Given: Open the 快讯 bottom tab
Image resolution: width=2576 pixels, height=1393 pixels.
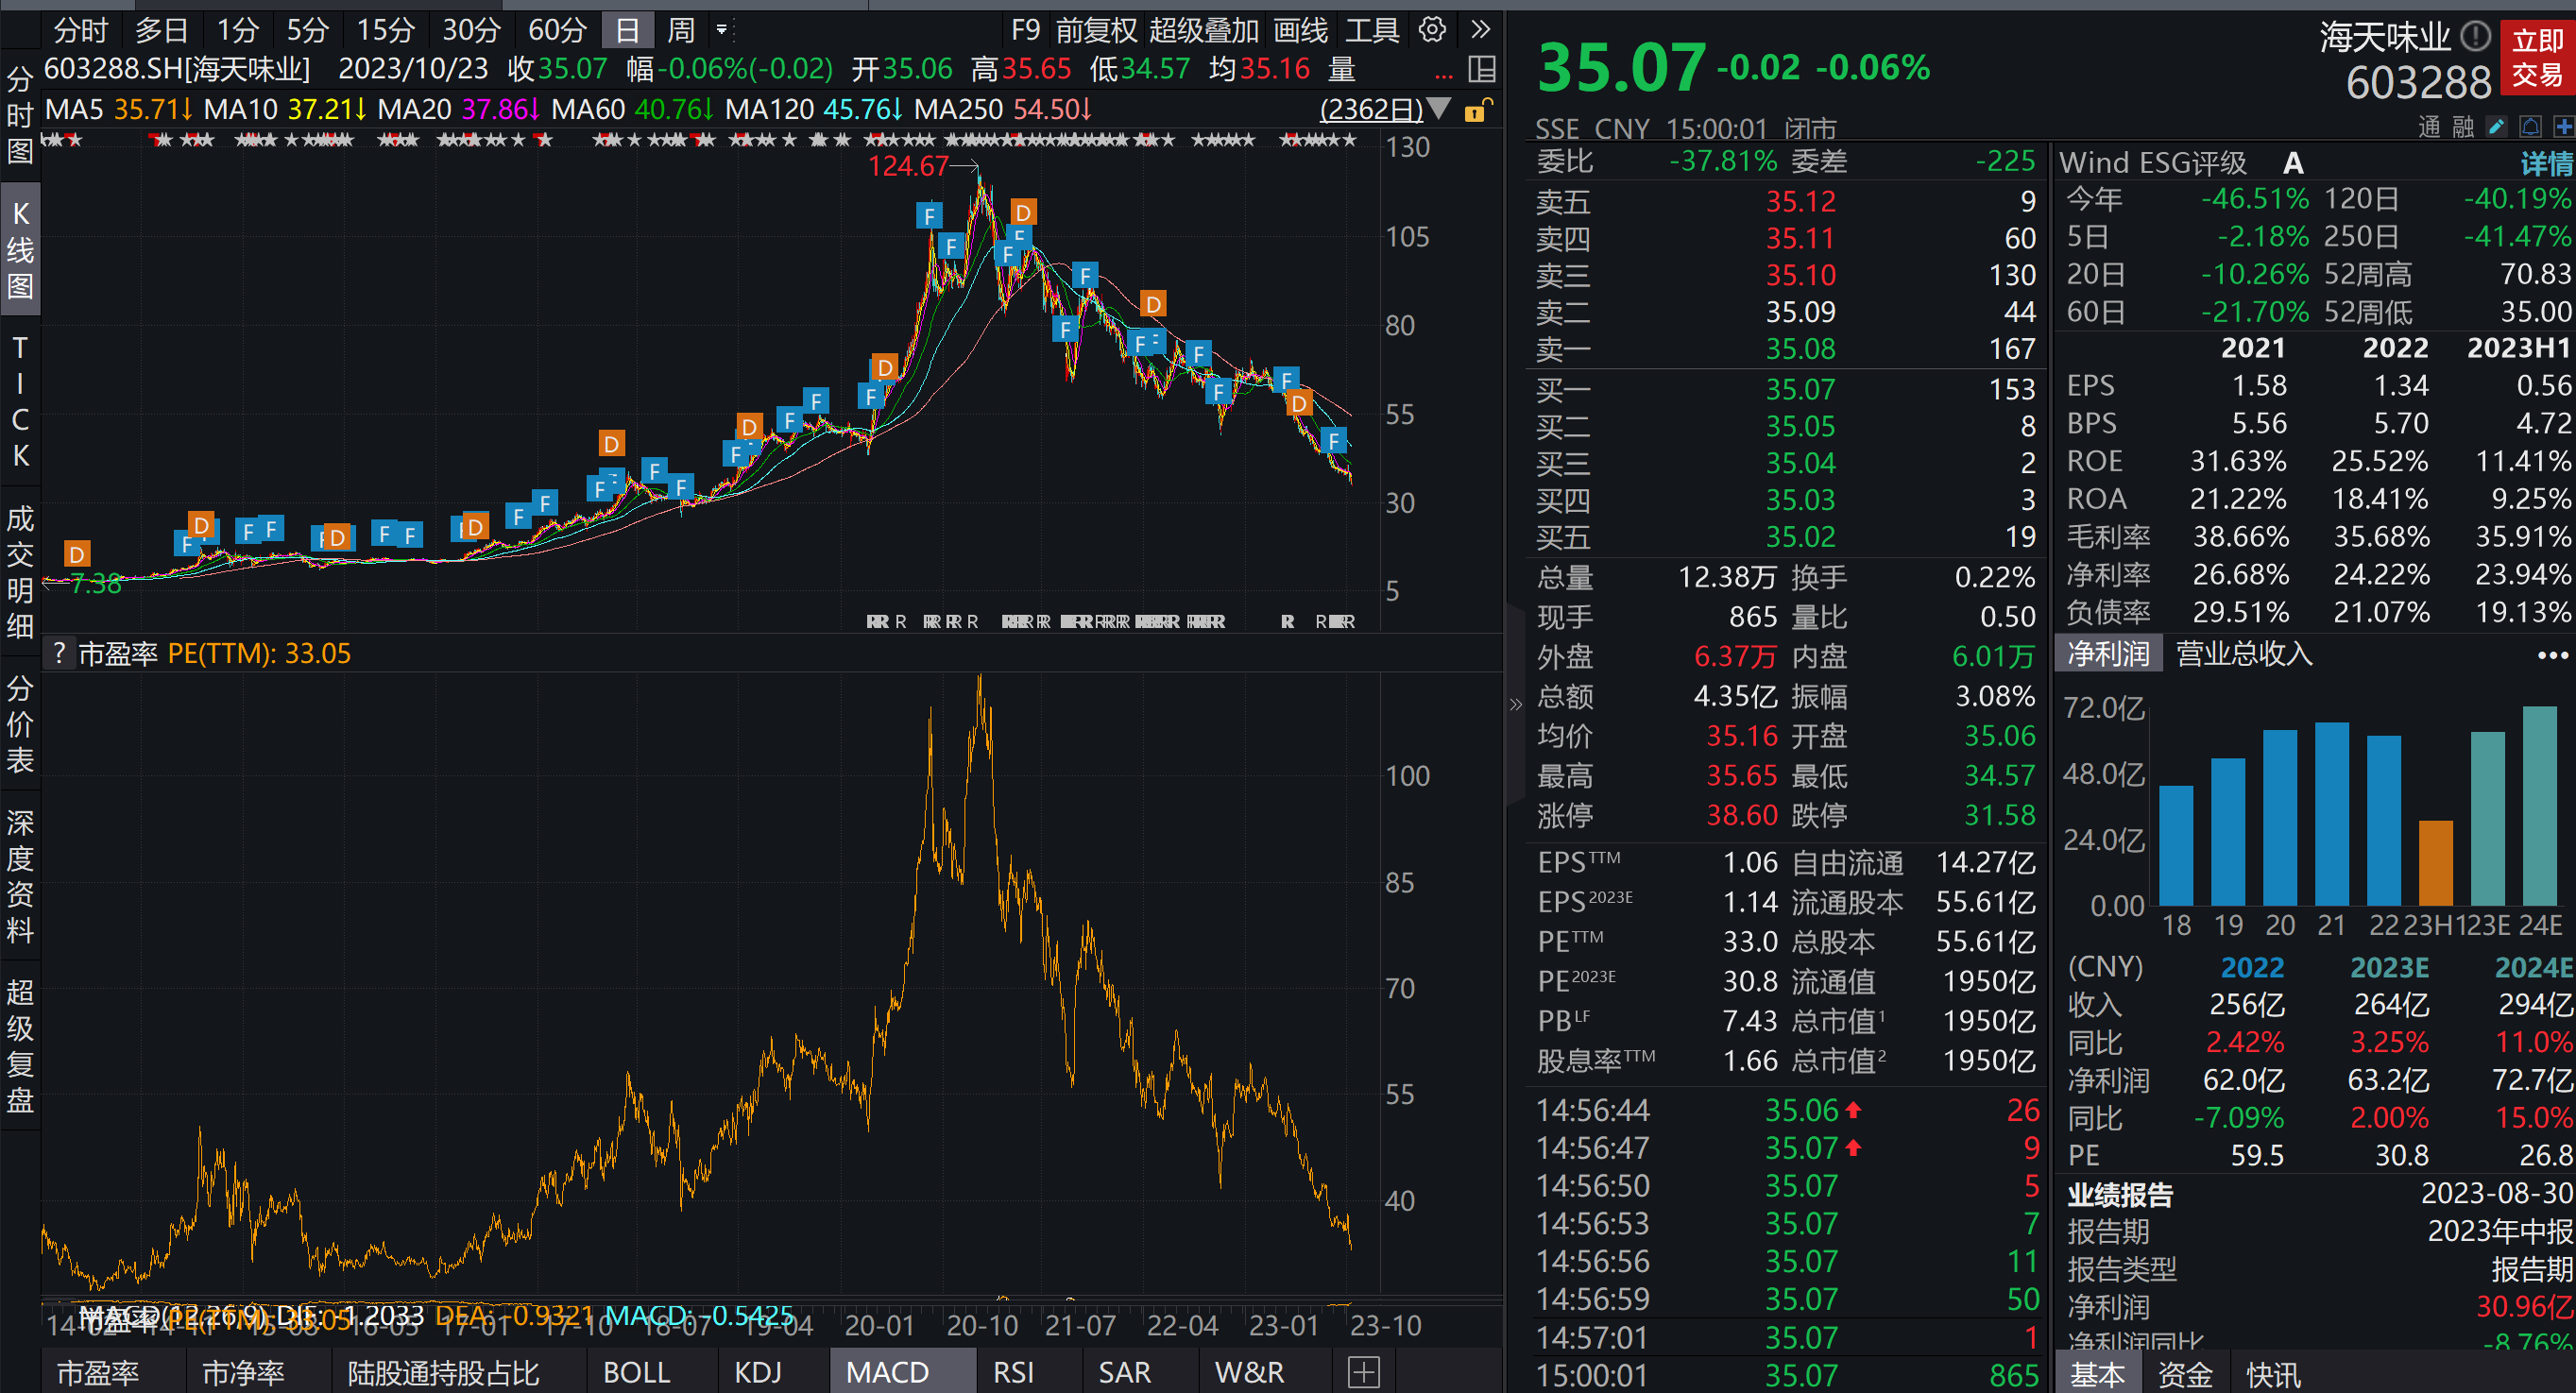Looking at the screenshot, I should (x=2273, y=1375).
